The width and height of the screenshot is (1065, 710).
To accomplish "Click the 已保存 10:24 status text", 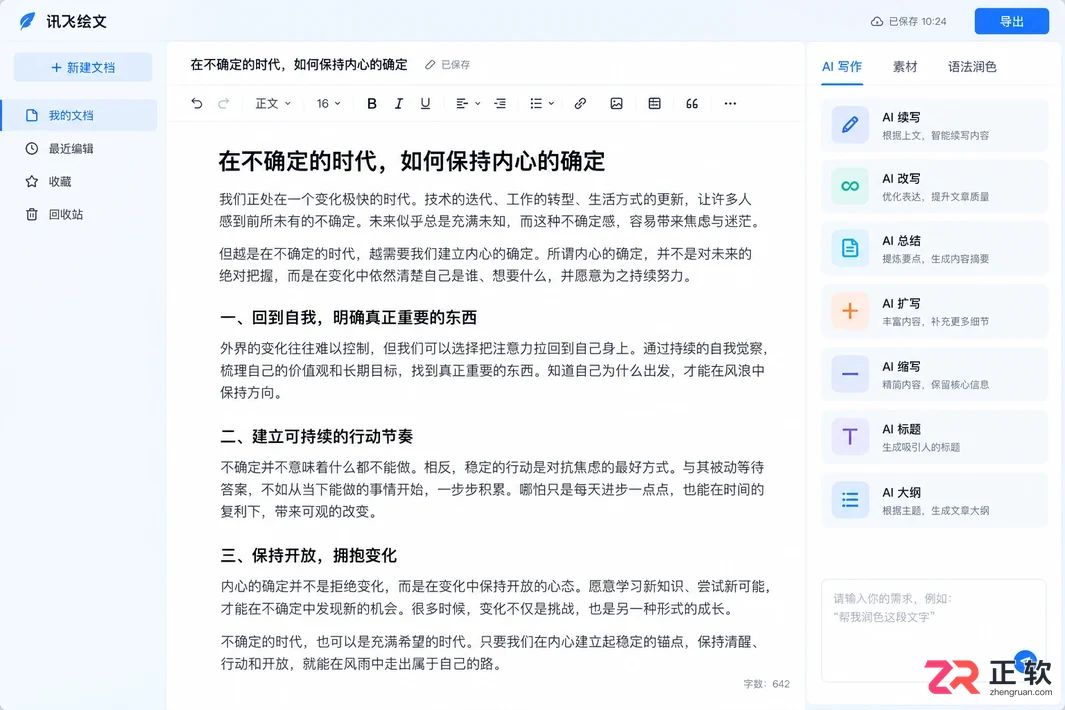I will pyautogui.click(x=917, y=22).
